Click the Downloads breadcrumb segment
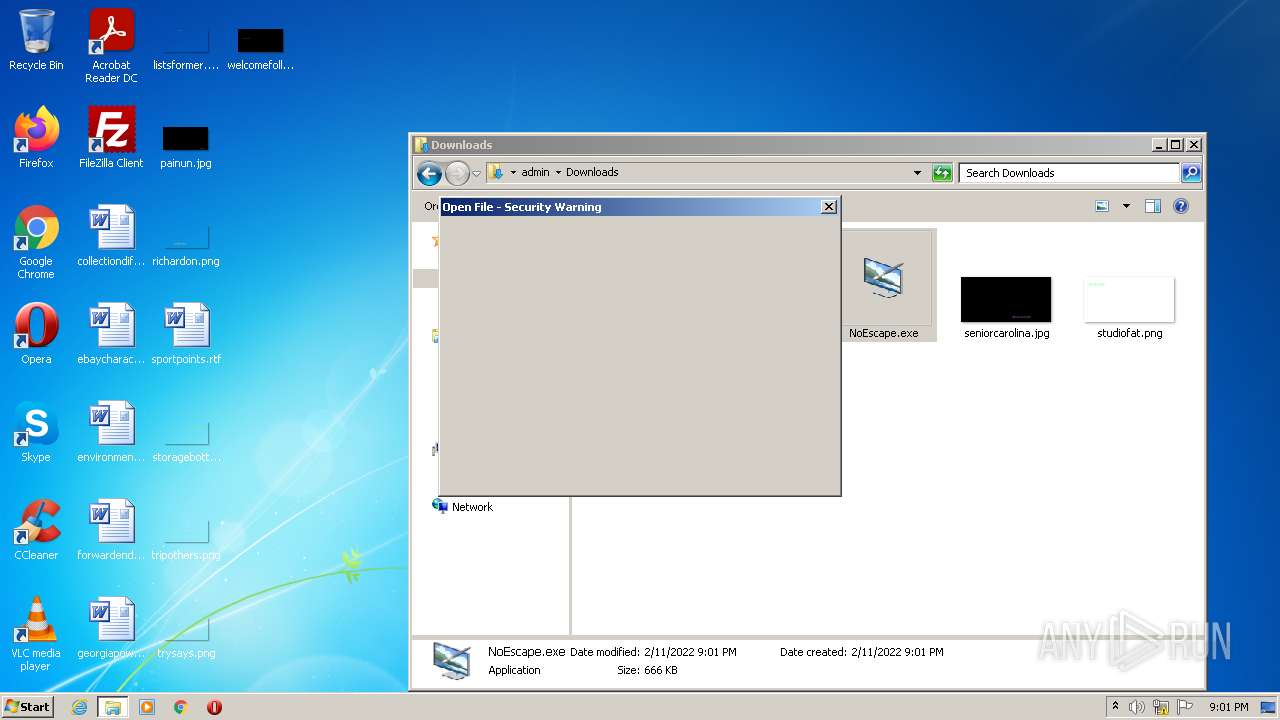The width and height of the screenshot is (1280, 720). (592, 172)
